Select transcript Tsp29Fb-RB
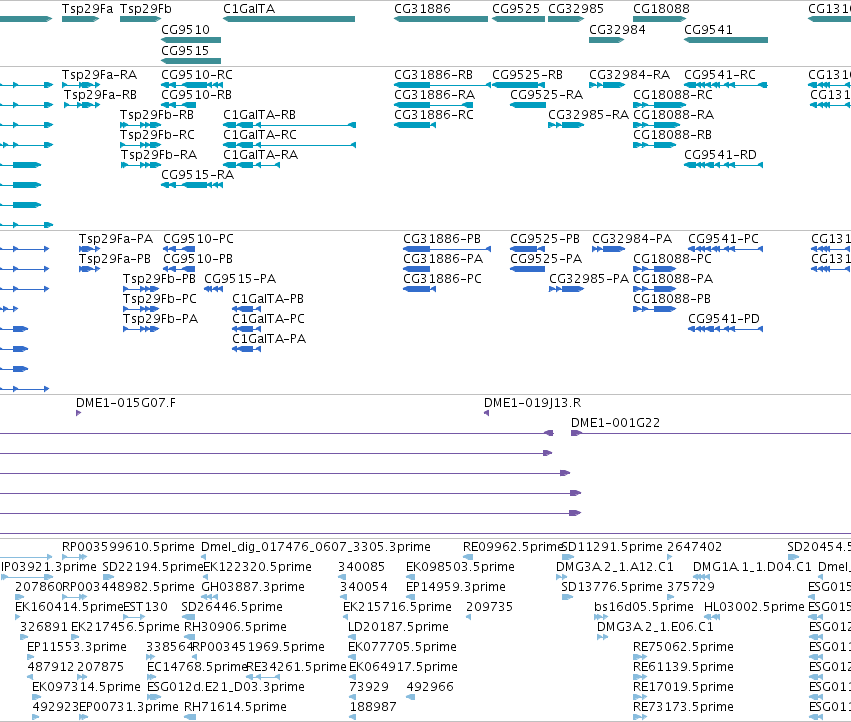 (x=140, y=125)
